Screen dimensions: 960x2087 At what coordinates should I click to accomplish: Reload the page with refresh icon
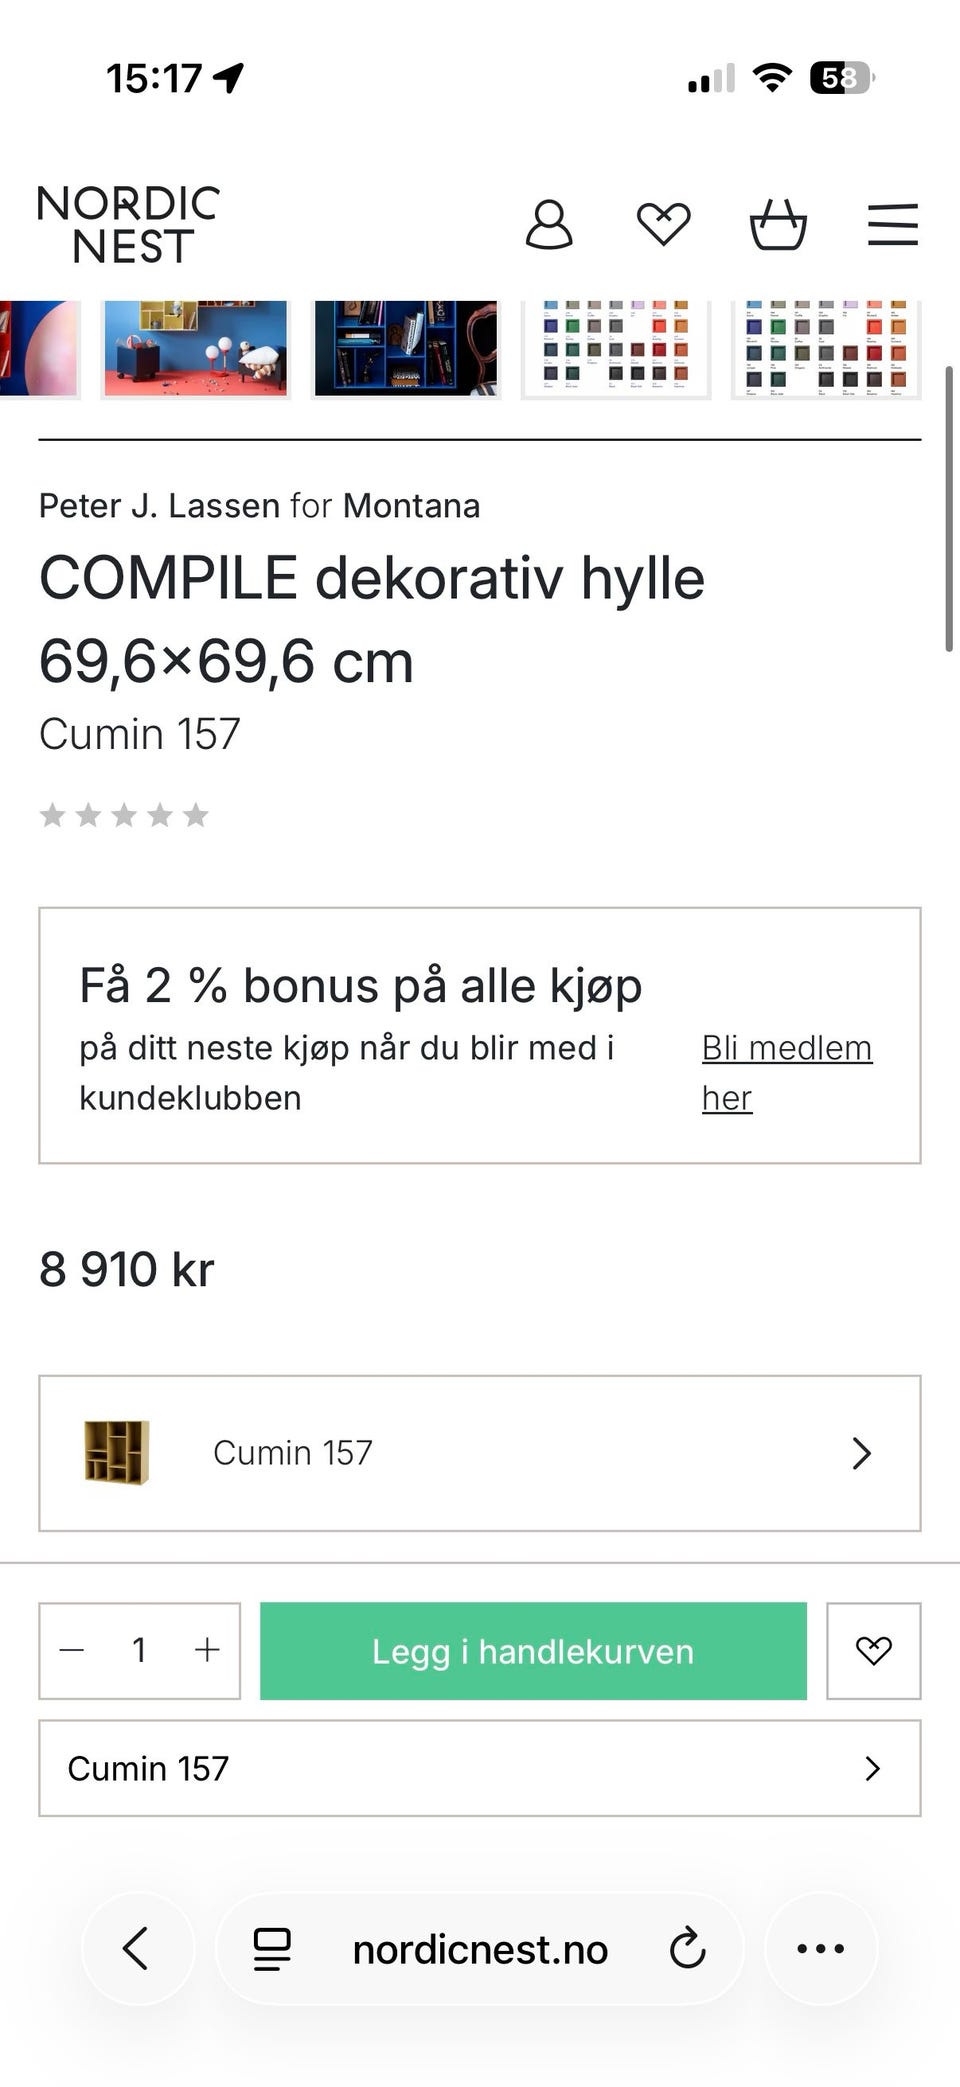click(687, 1948)
